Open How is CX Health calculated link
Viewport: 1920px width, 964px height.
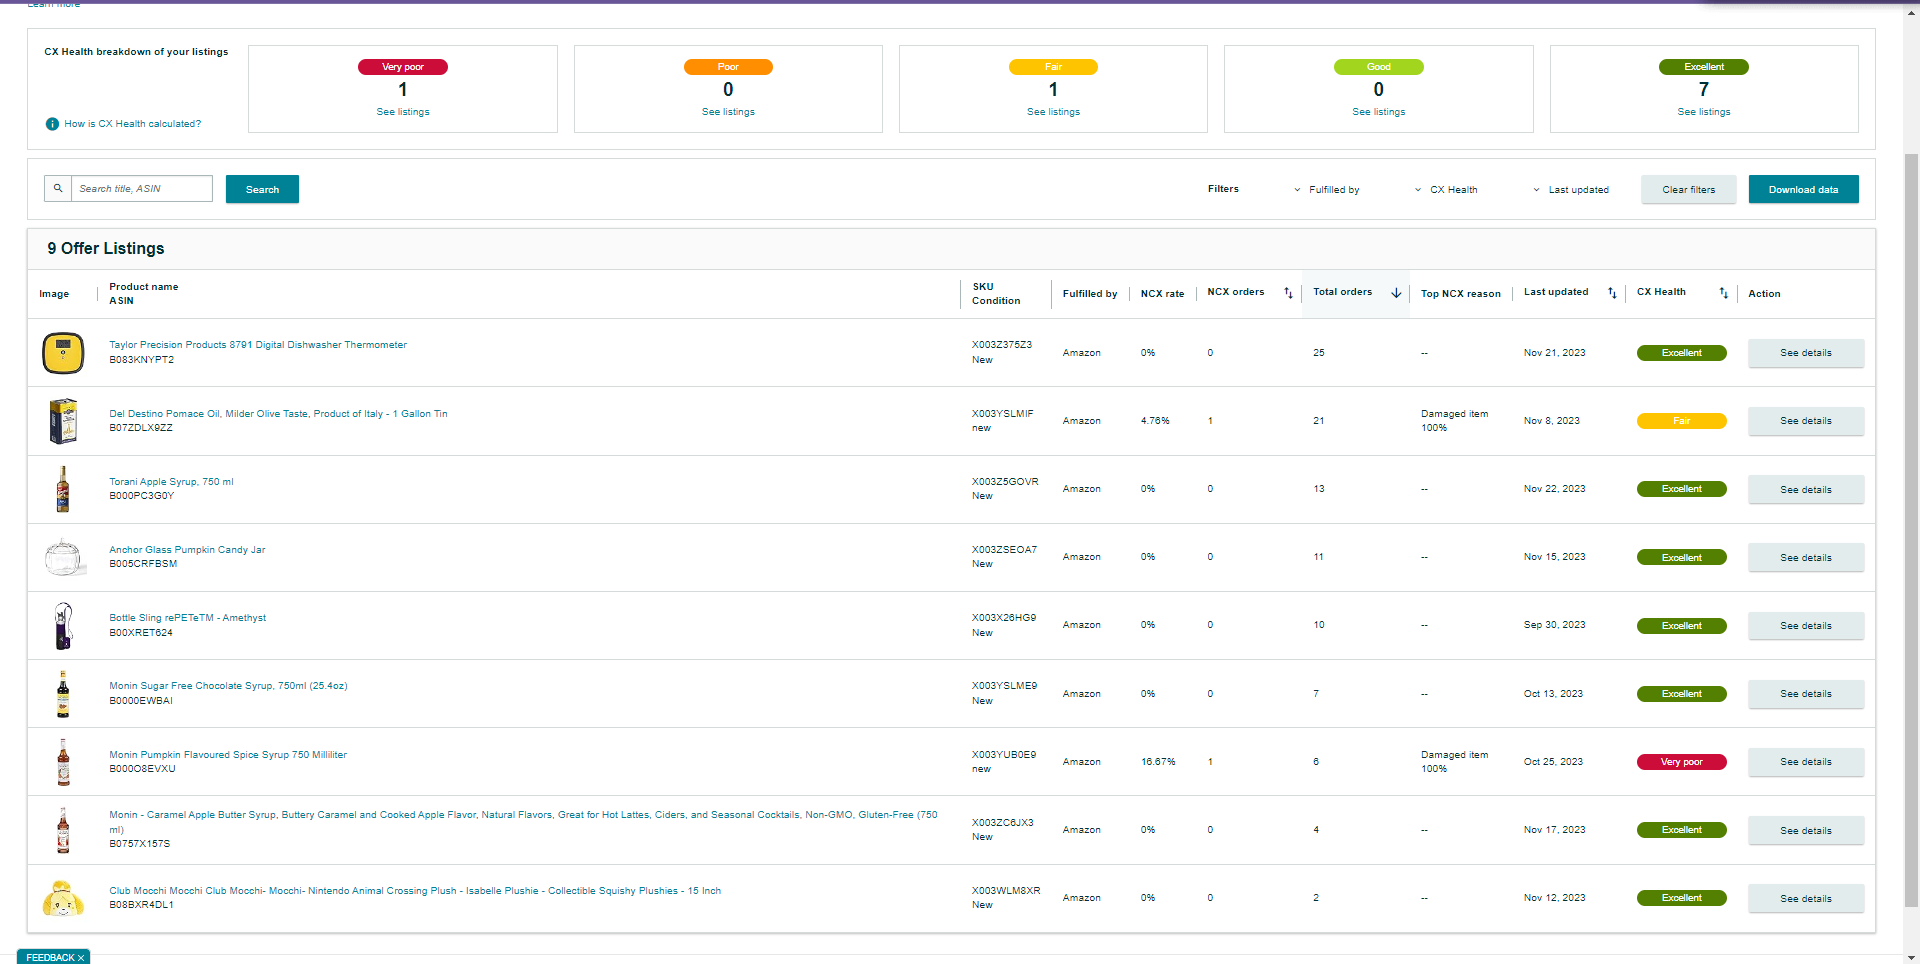(132, 124)
